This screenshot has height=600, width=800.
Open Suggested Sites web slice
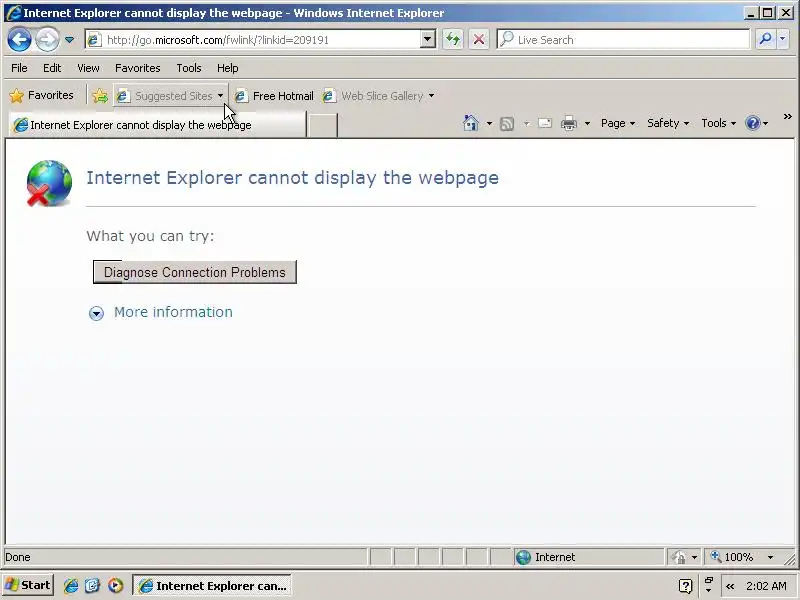[170, 95]
